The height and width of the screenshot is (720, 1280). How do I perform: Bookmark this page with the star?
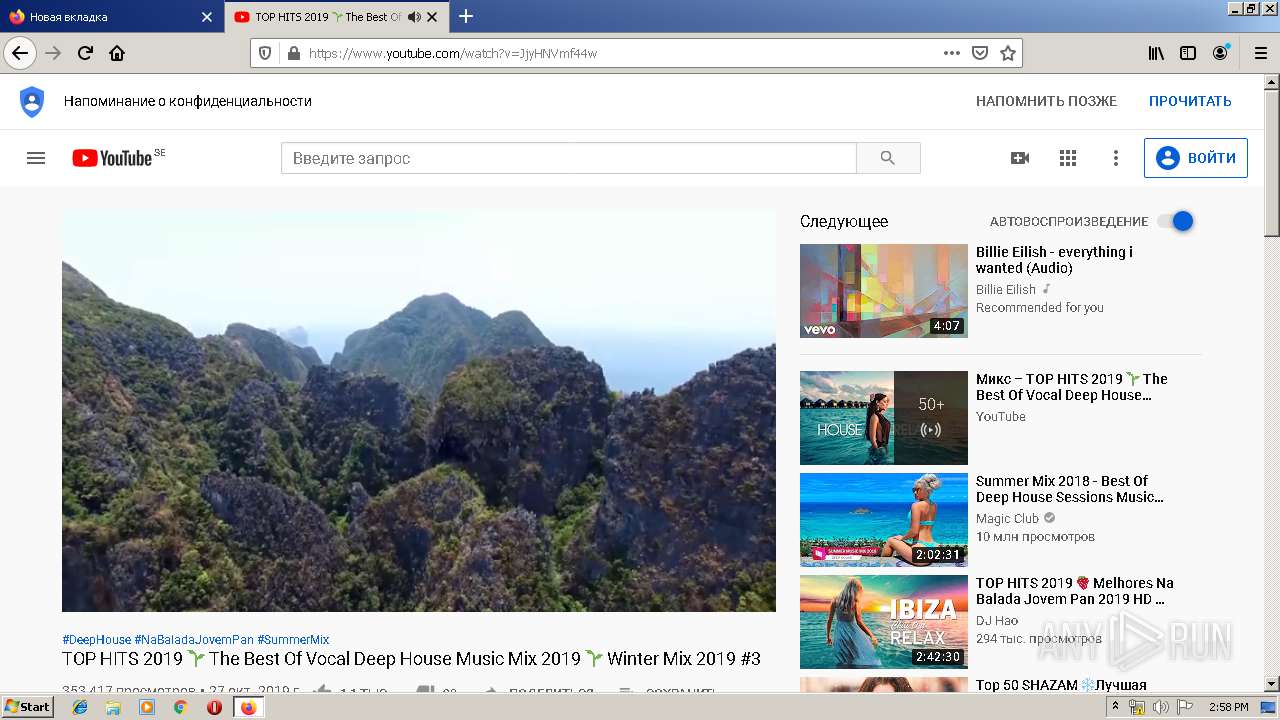coord(1008,53)
